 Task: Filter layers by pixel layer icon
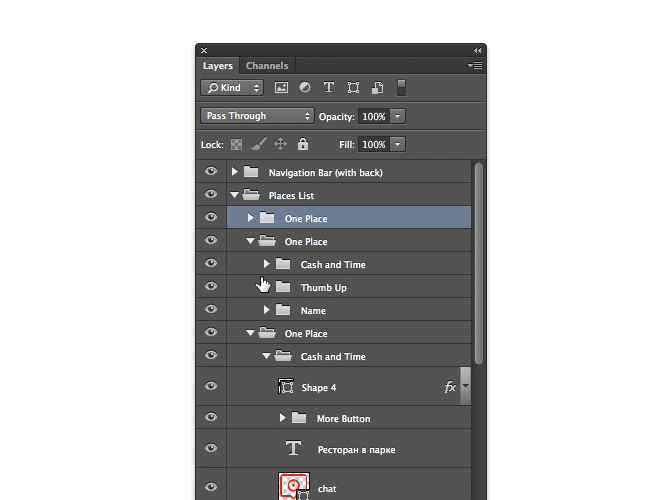pos(281,88)
